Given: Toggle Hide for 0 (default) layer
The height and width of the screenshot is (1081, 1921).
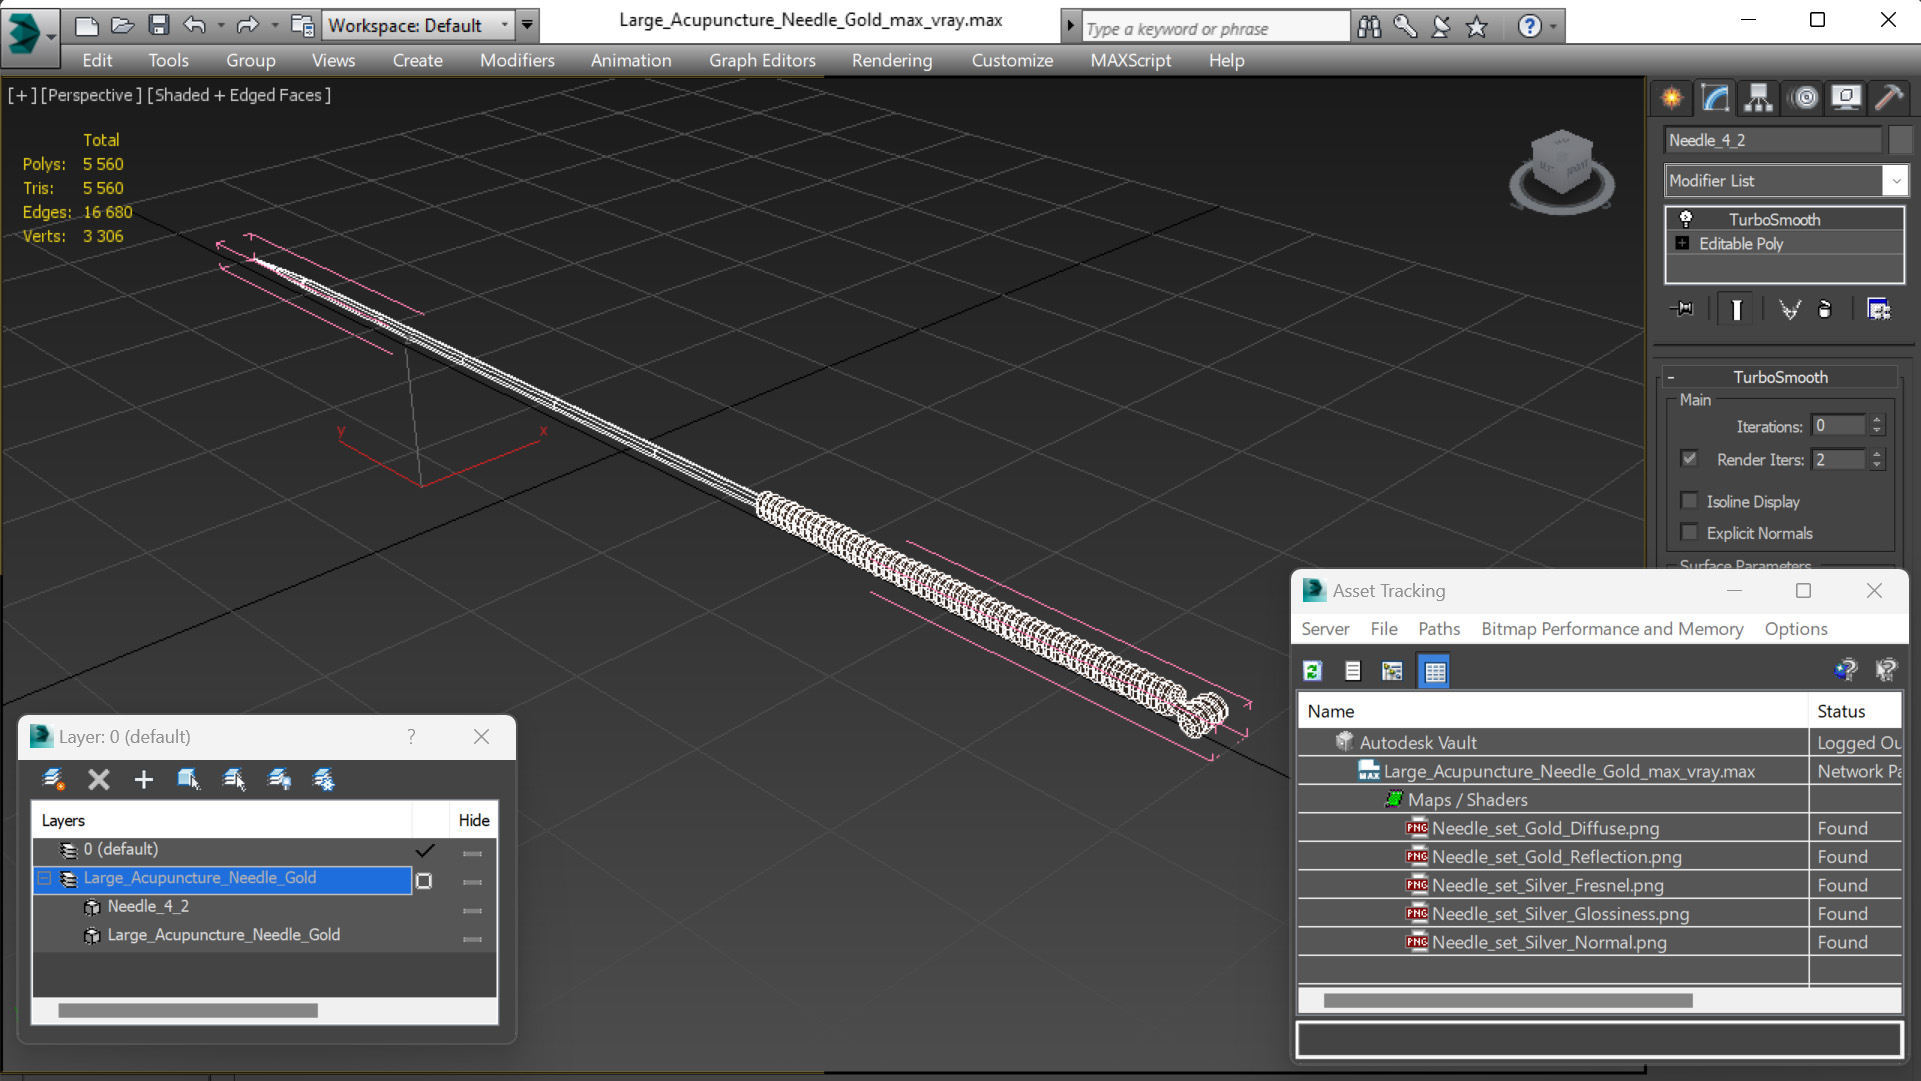Looking at the screenshot, I should click(x=472, y=853).
